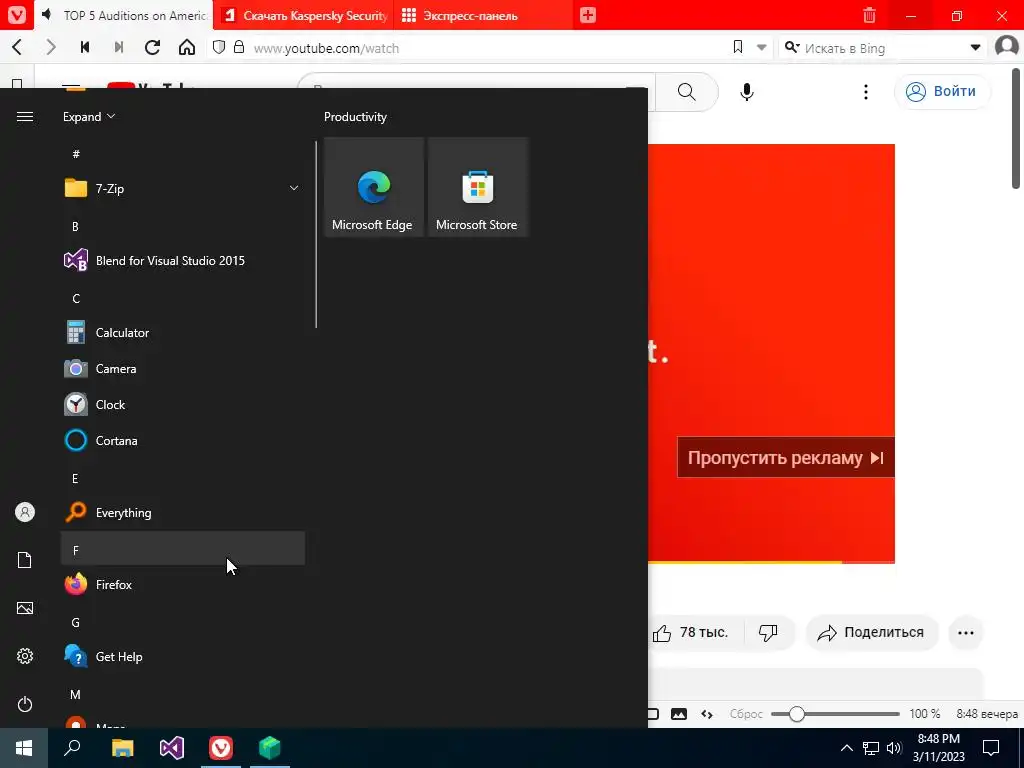Viewport: 1024px width, 768px height.
Task: Open Settings gear in Start sidebar
Action: pos(25,656)
